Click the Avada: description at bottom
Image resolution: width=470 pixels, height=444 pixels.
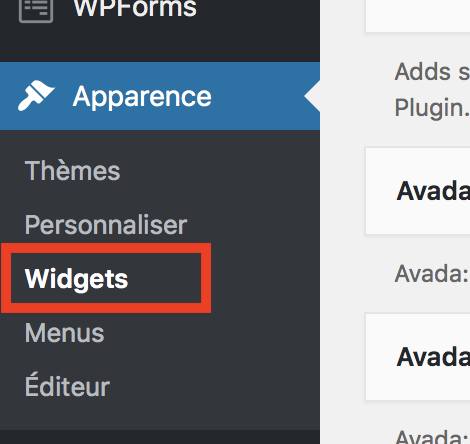pyautogui.click(x=432, y=437)
